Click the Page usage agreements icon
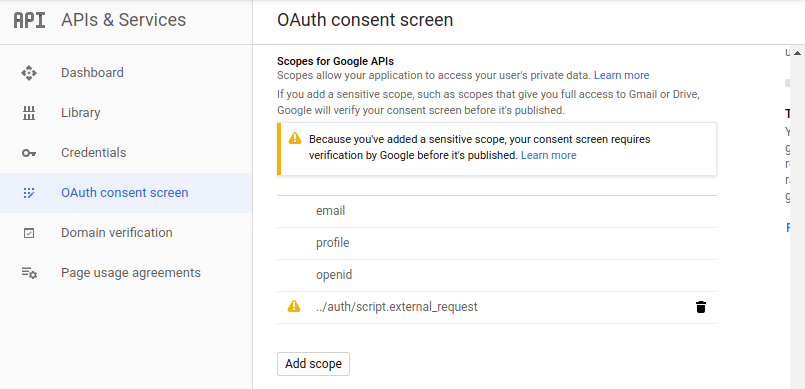The height and width of the screenshot is (389, 805). coord(29,273)
